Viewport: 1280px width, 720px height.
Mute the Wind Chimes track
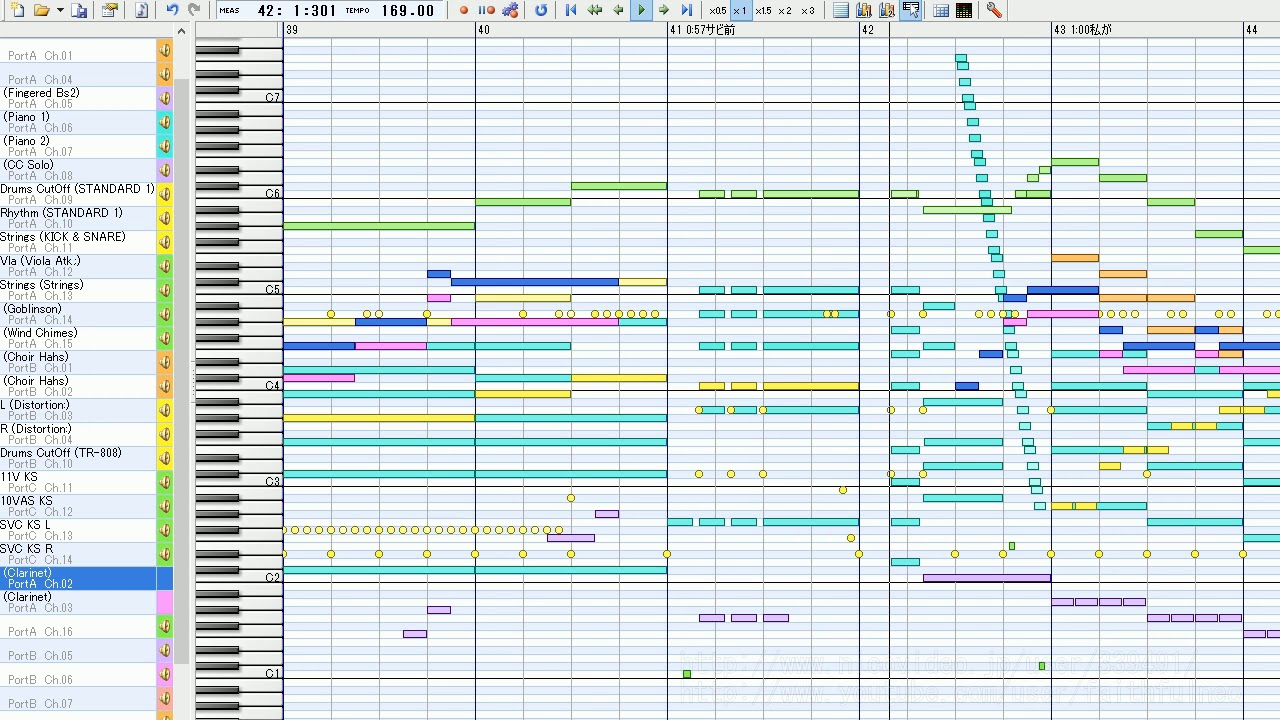165,338
